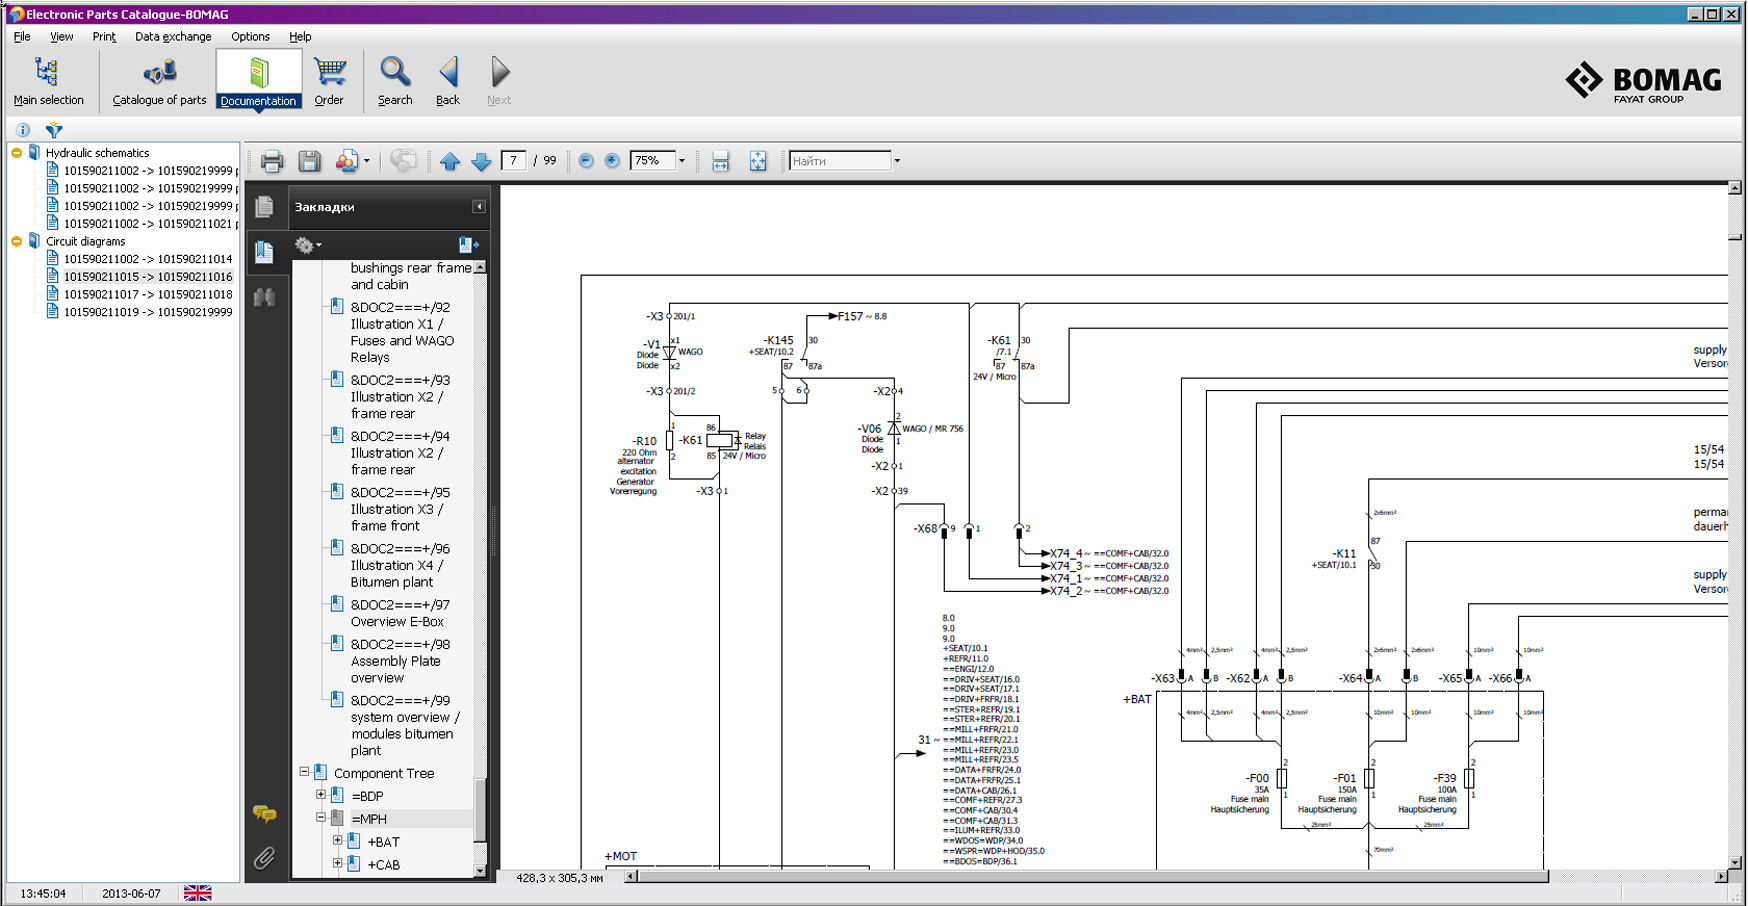Zoom in with the plus button

(x=612, y=161)
